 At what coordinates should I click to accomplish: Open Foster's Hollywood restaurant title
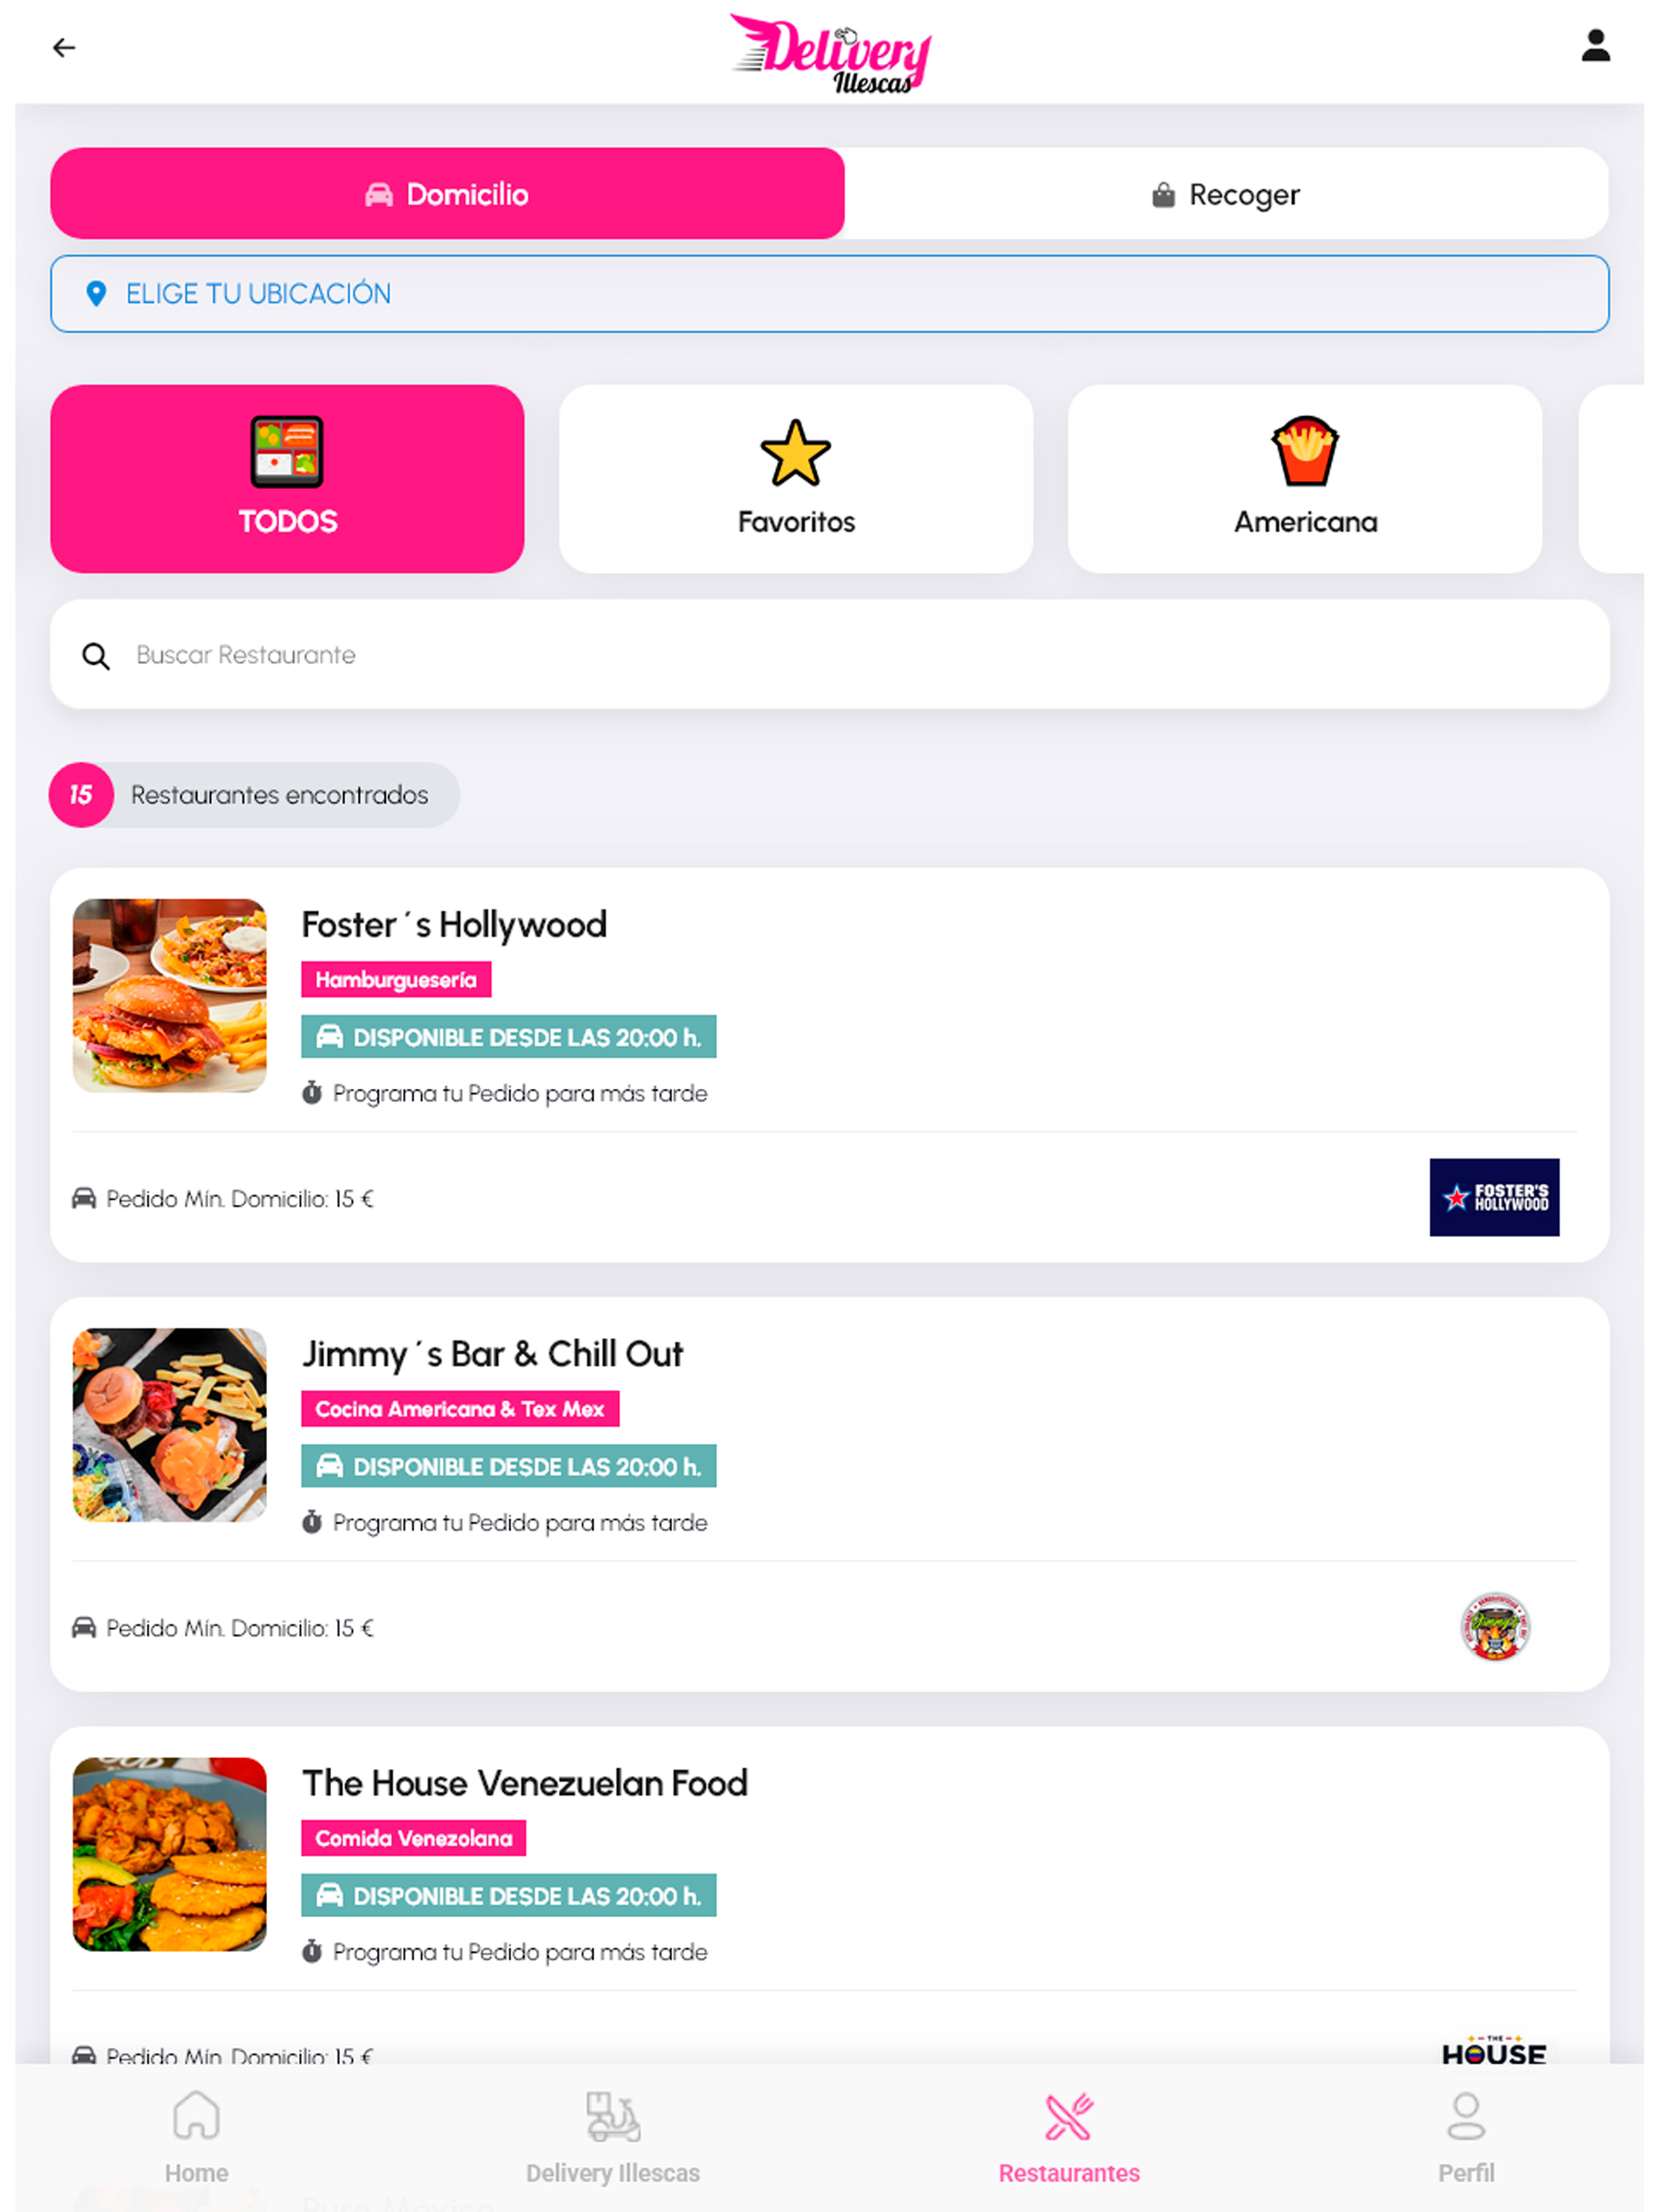pyautogui.click(x=454, y=924)
